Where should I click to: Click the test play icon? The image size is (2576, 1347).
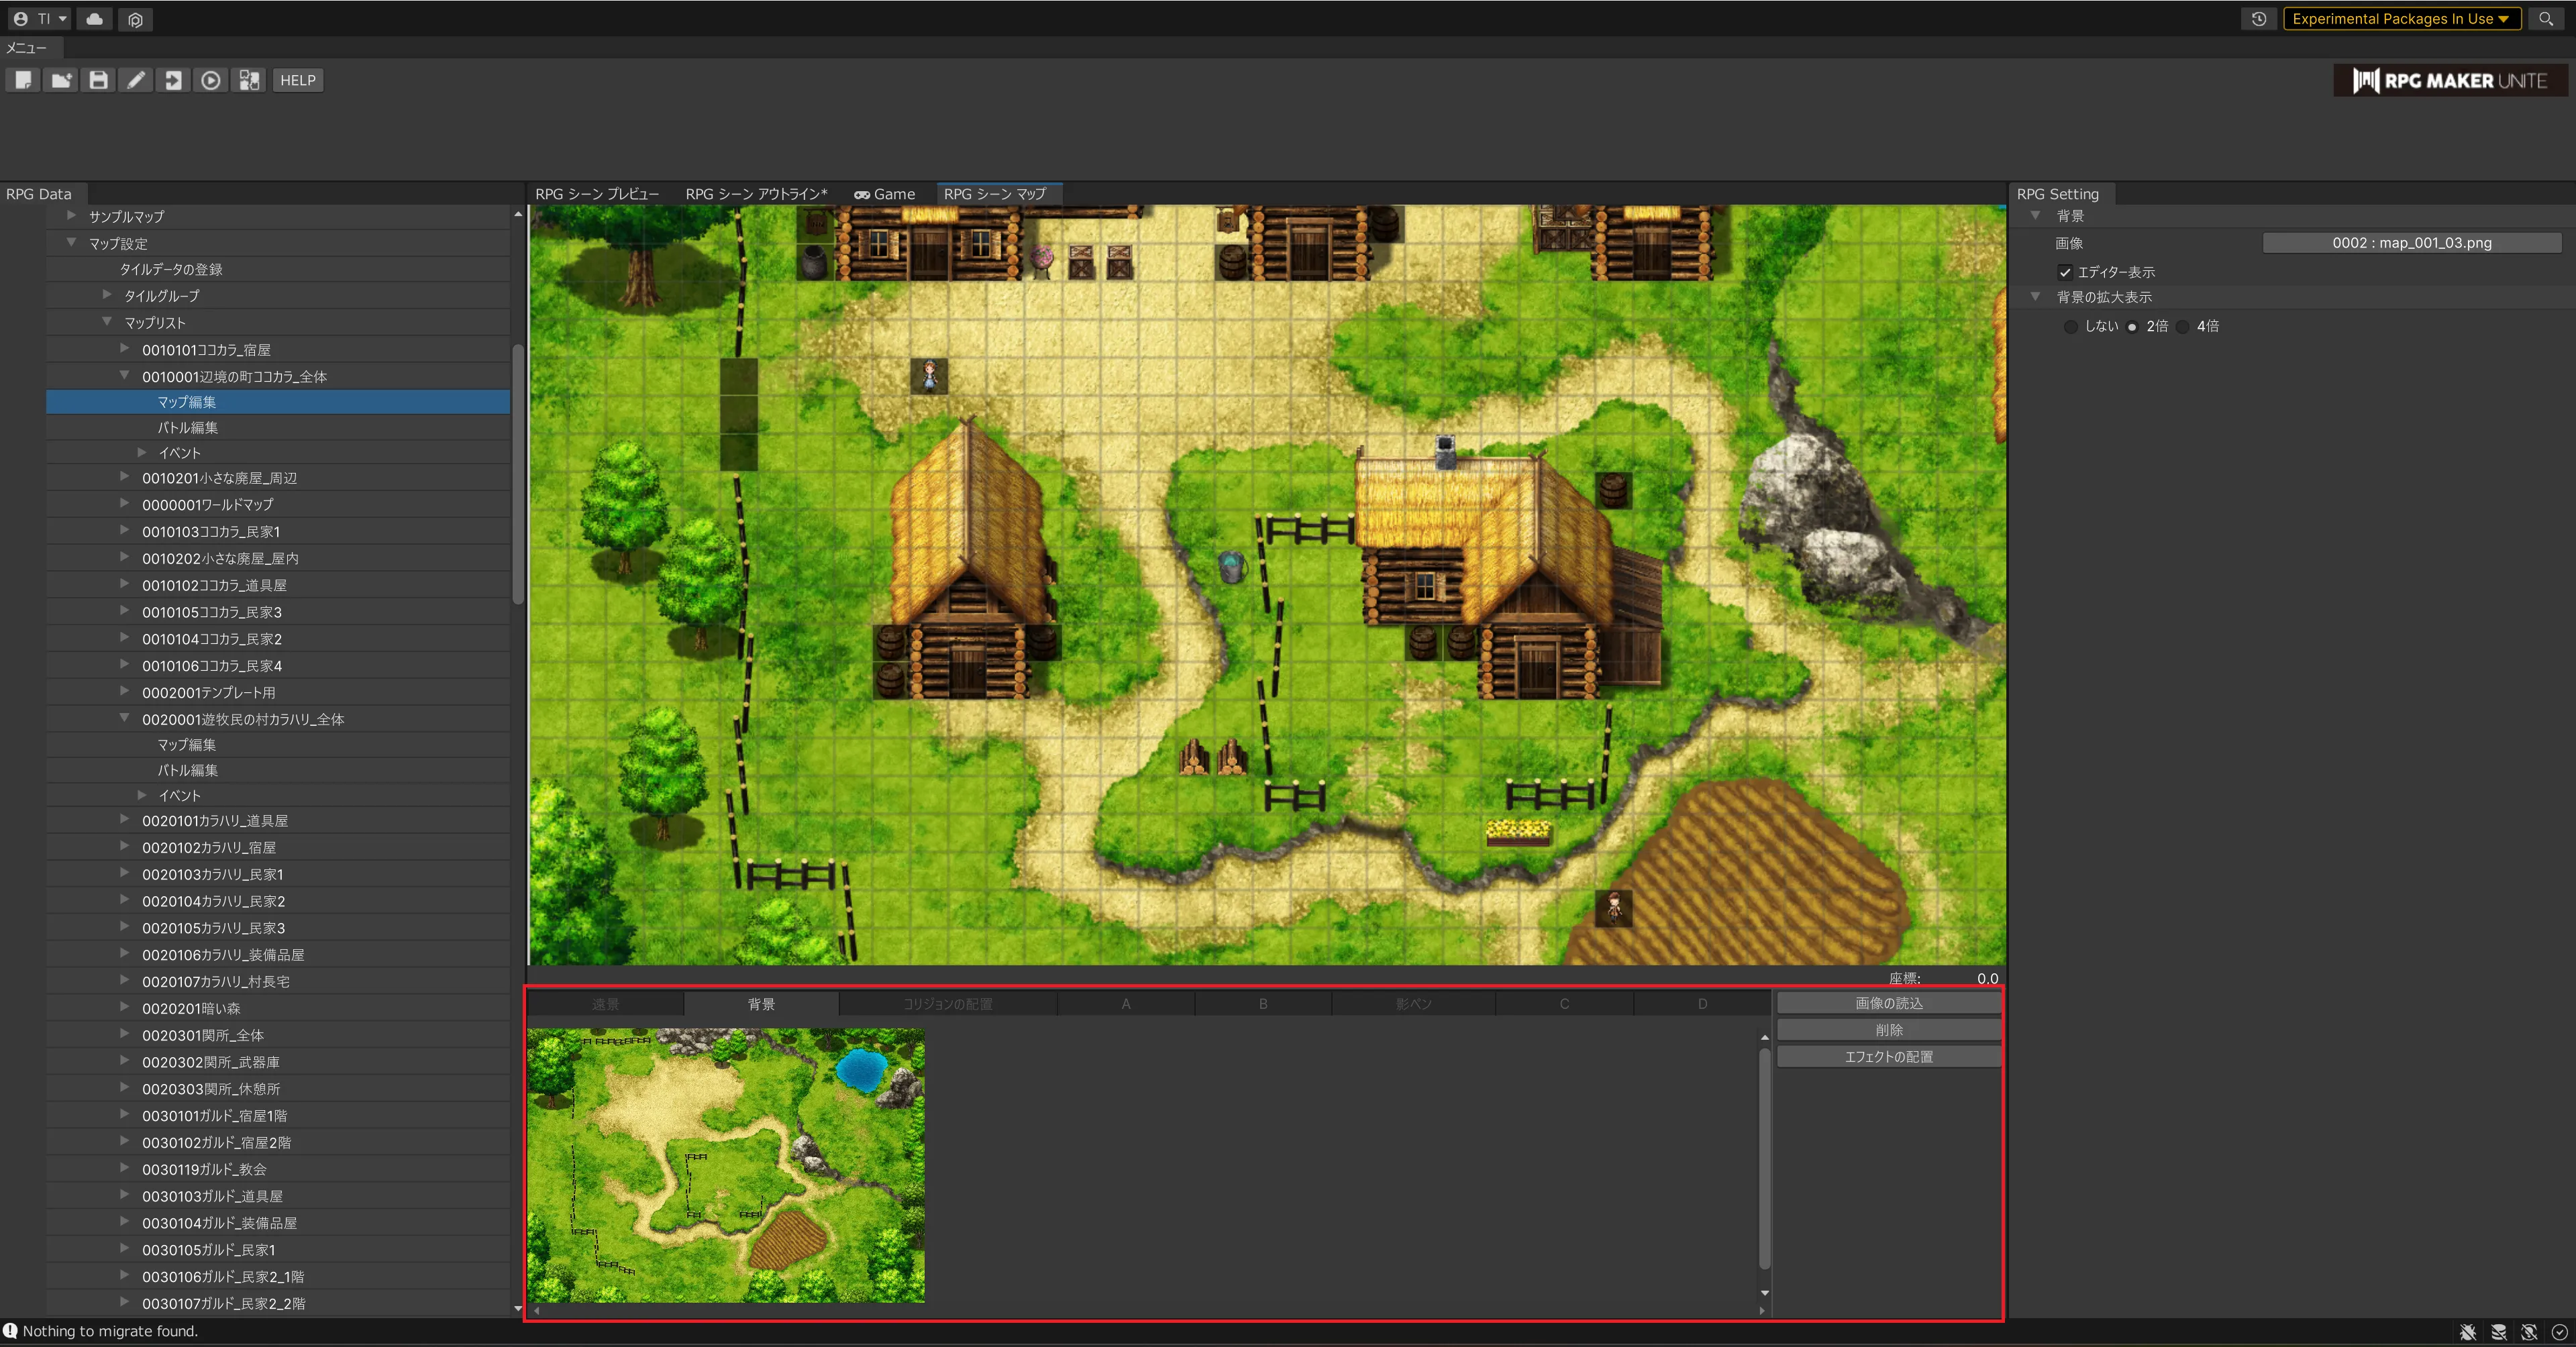tap(211, 80)
